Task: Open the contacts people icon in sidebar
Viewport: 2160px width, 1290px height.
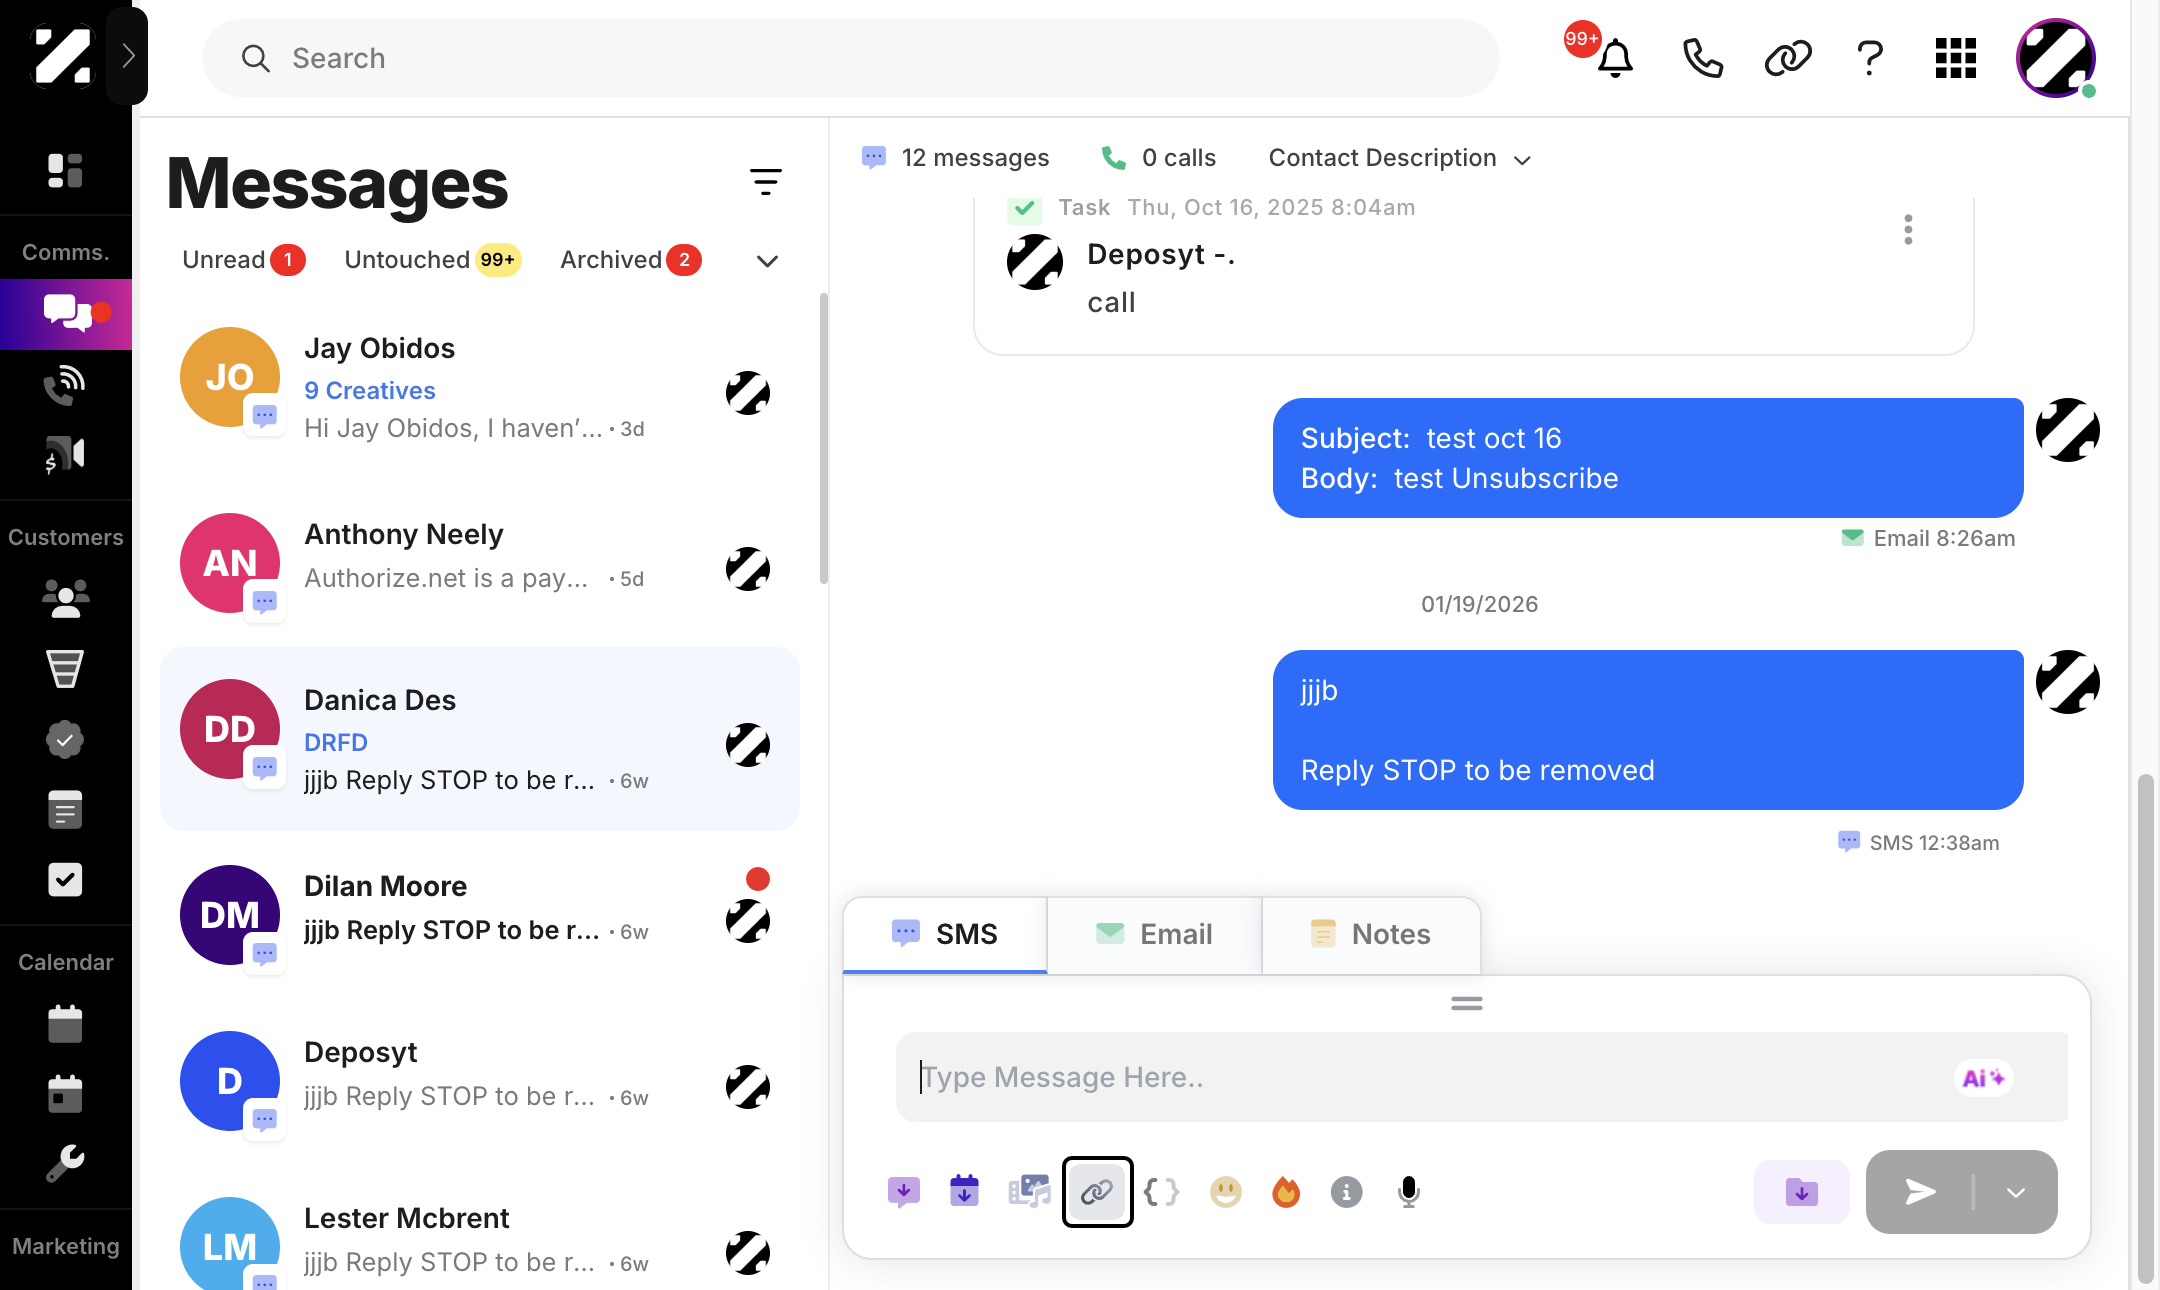Action: (65, 598)
